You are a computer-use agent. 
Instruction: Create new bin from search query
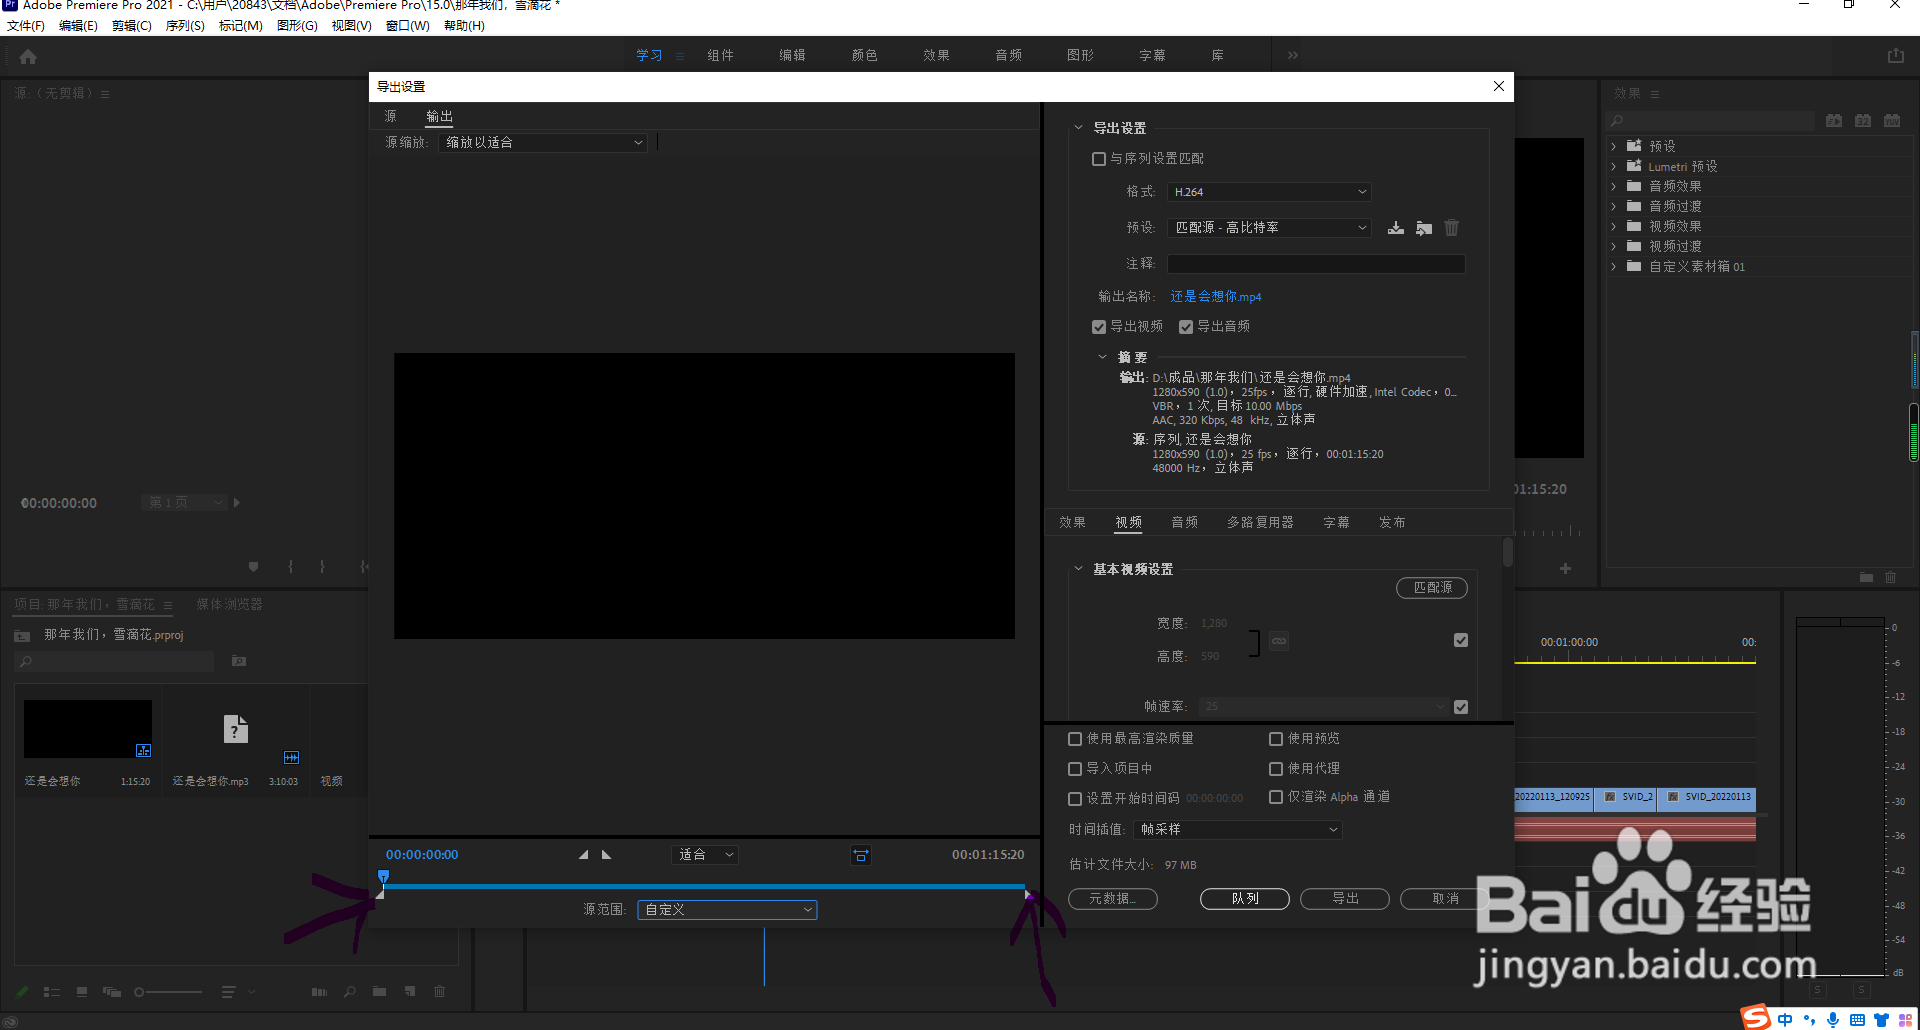pos(239,661)
